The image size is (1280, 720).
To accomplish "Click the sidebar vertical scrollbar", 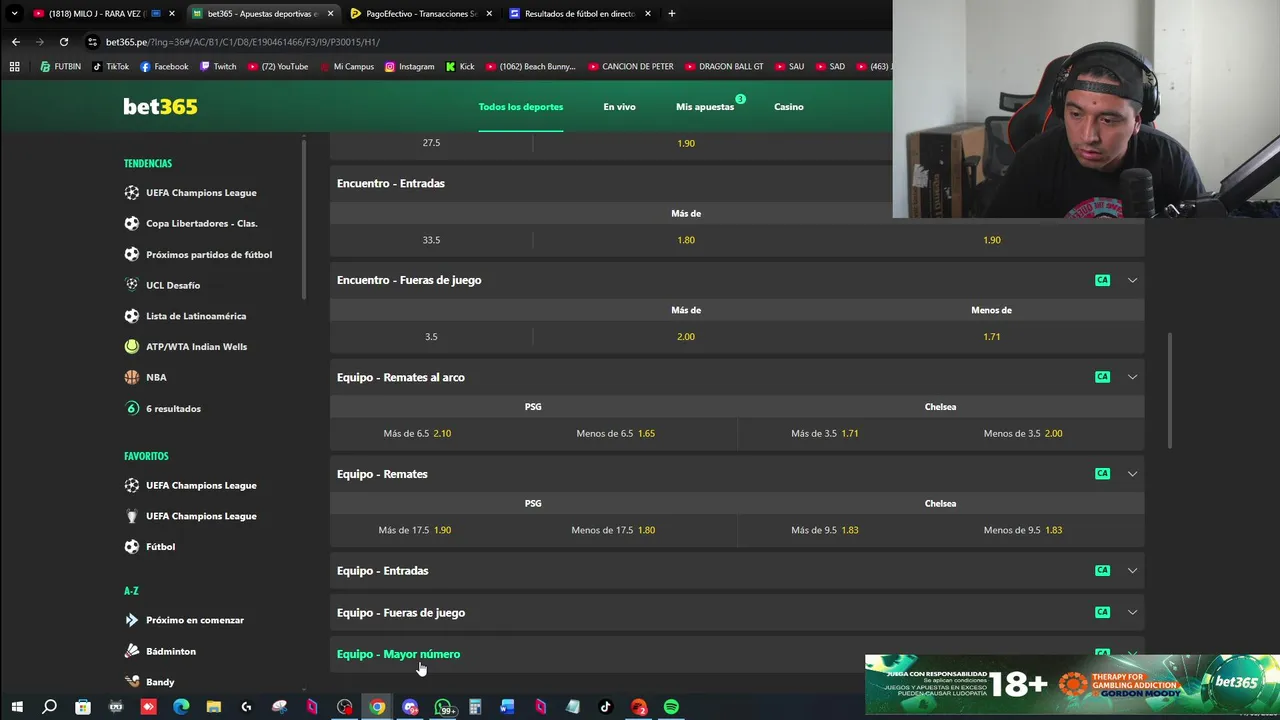I will pos(303,218).
